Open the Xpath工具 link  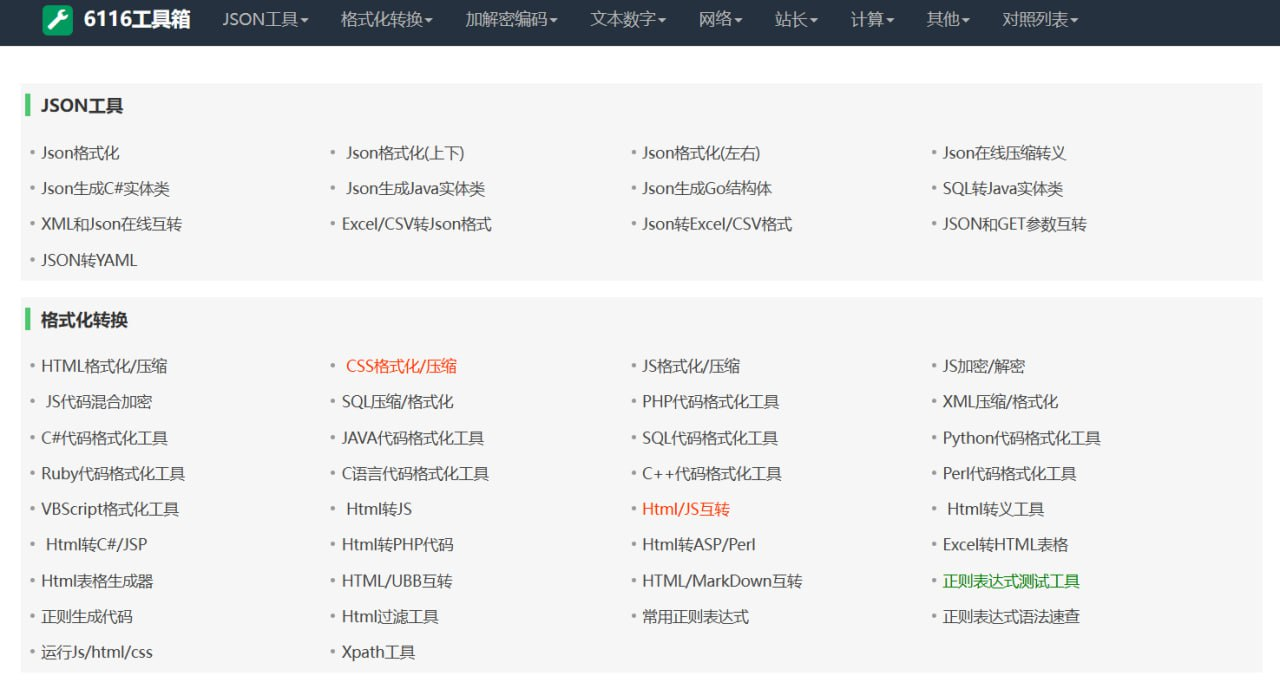[x=378, y=652]
